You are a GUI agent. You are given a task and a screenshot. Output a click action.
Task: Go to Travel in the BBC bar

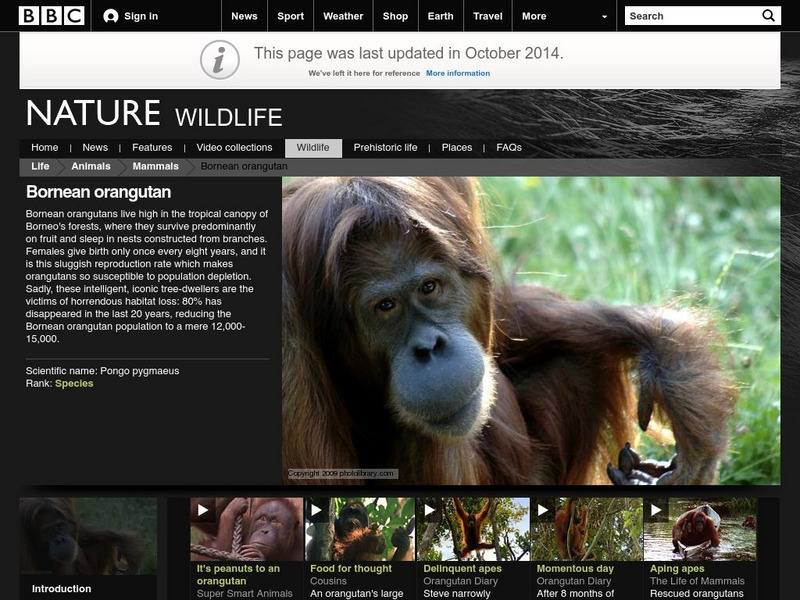tap(488, 16)
